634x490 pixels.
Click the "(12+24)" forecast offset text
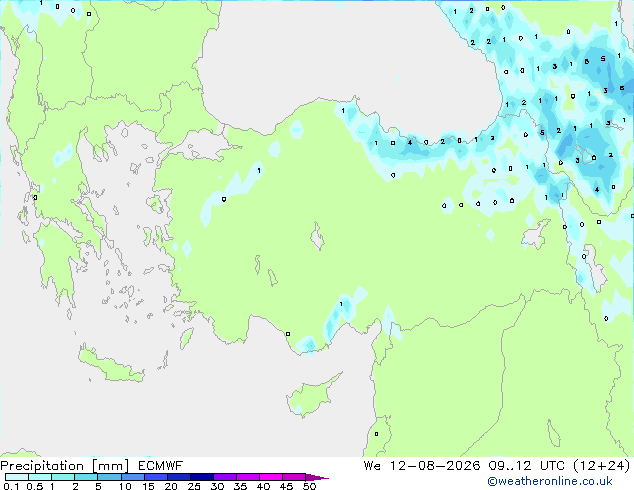(x=602, y=466)
